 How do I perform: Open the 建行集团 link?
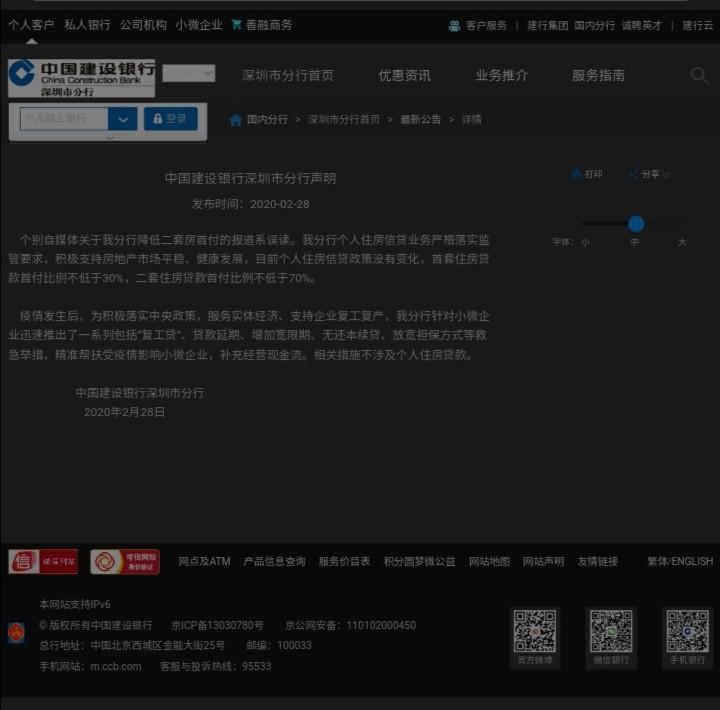tap(548, 26)
